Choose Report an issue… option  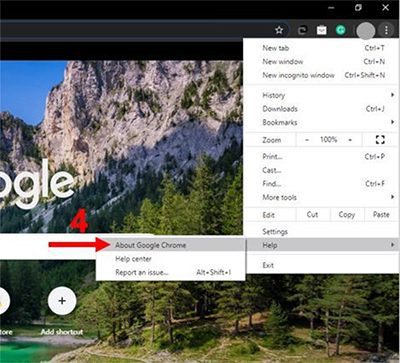171,273
